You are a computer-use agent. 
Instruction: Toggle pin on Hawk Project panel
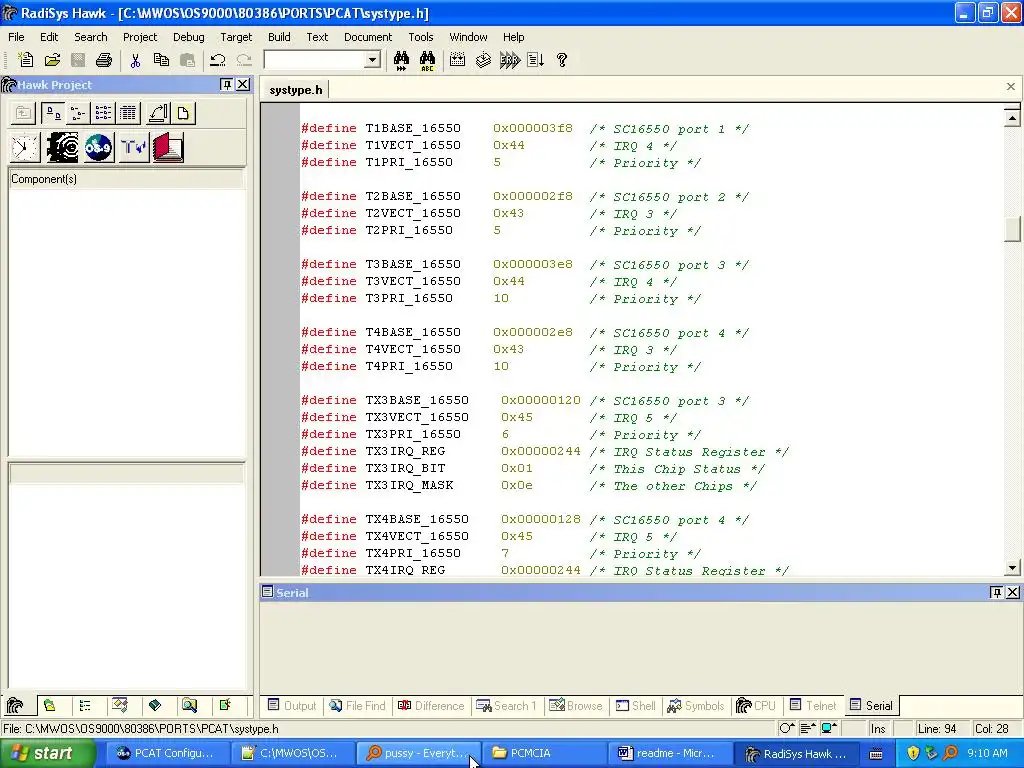click(x=226, y=84)
